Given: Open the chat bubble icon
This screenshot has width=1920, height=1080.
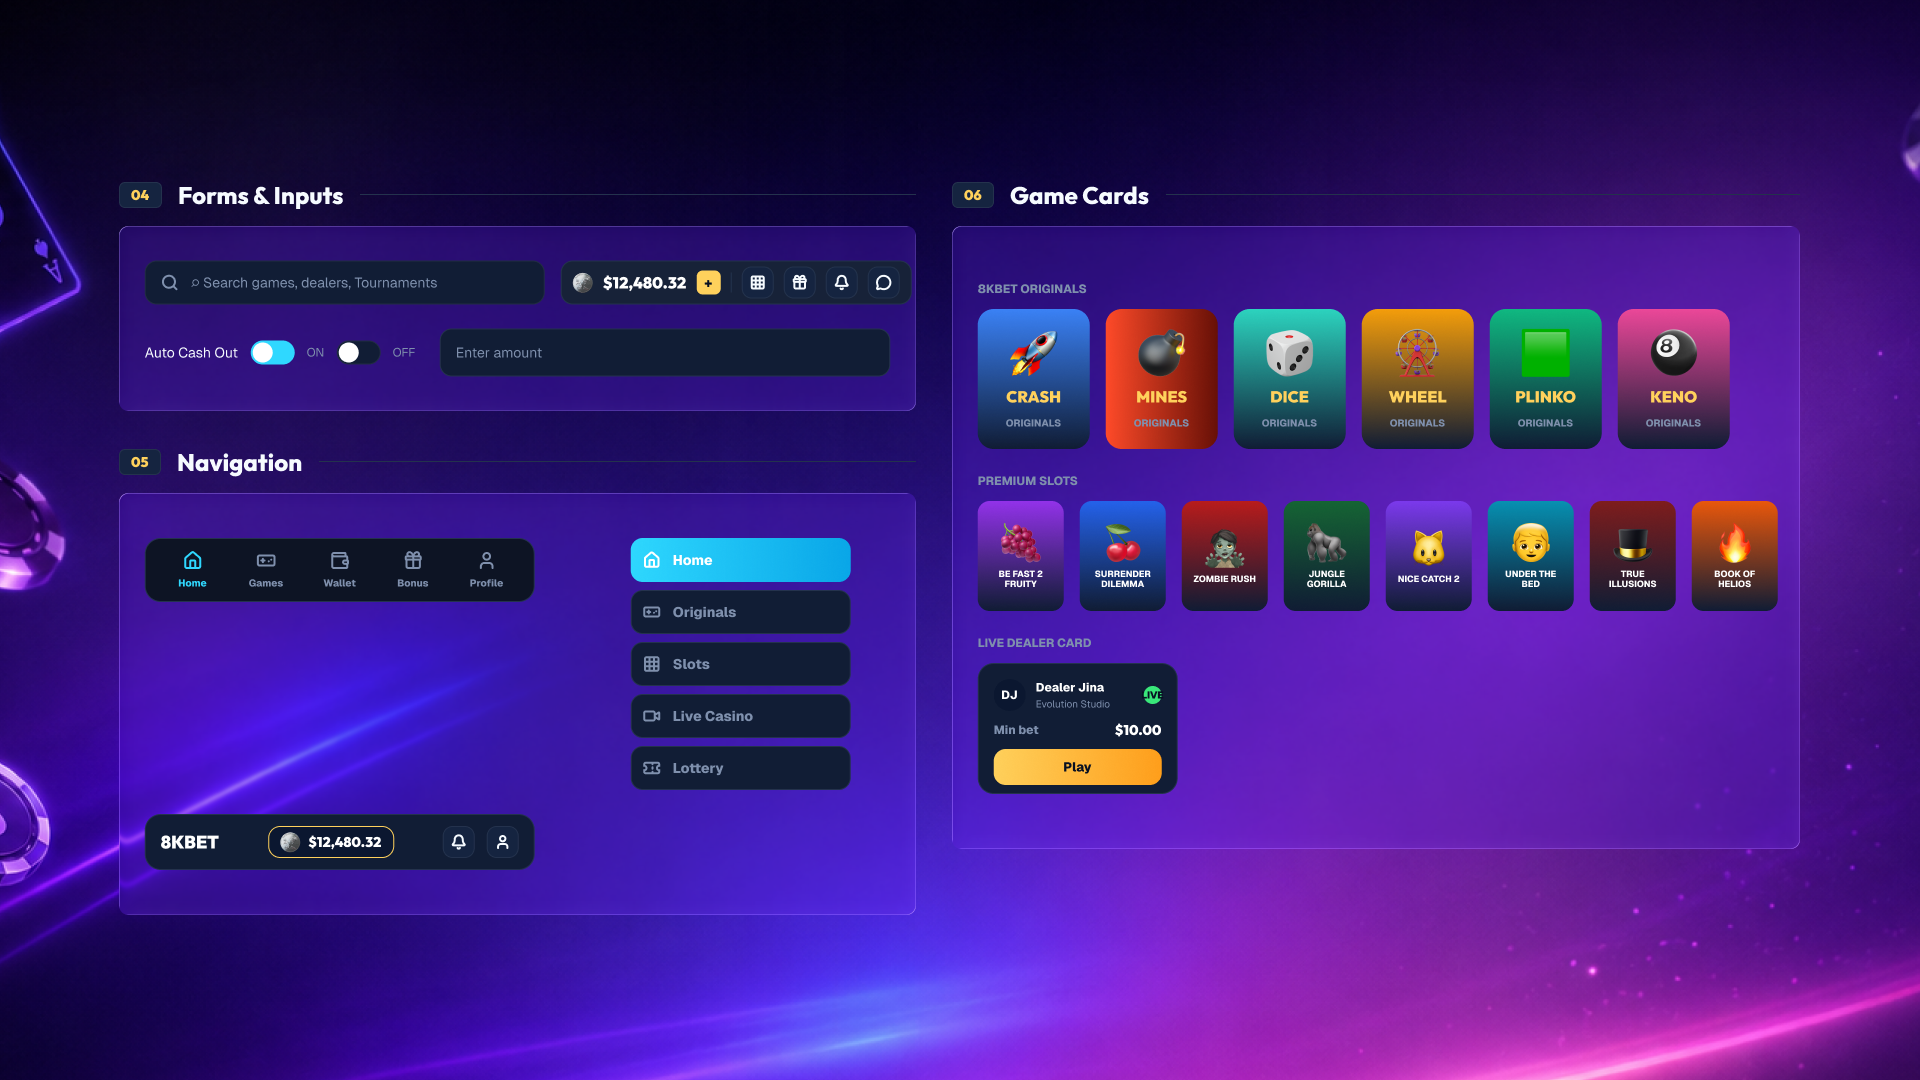Looking at the screenshot, I should 884,283.
